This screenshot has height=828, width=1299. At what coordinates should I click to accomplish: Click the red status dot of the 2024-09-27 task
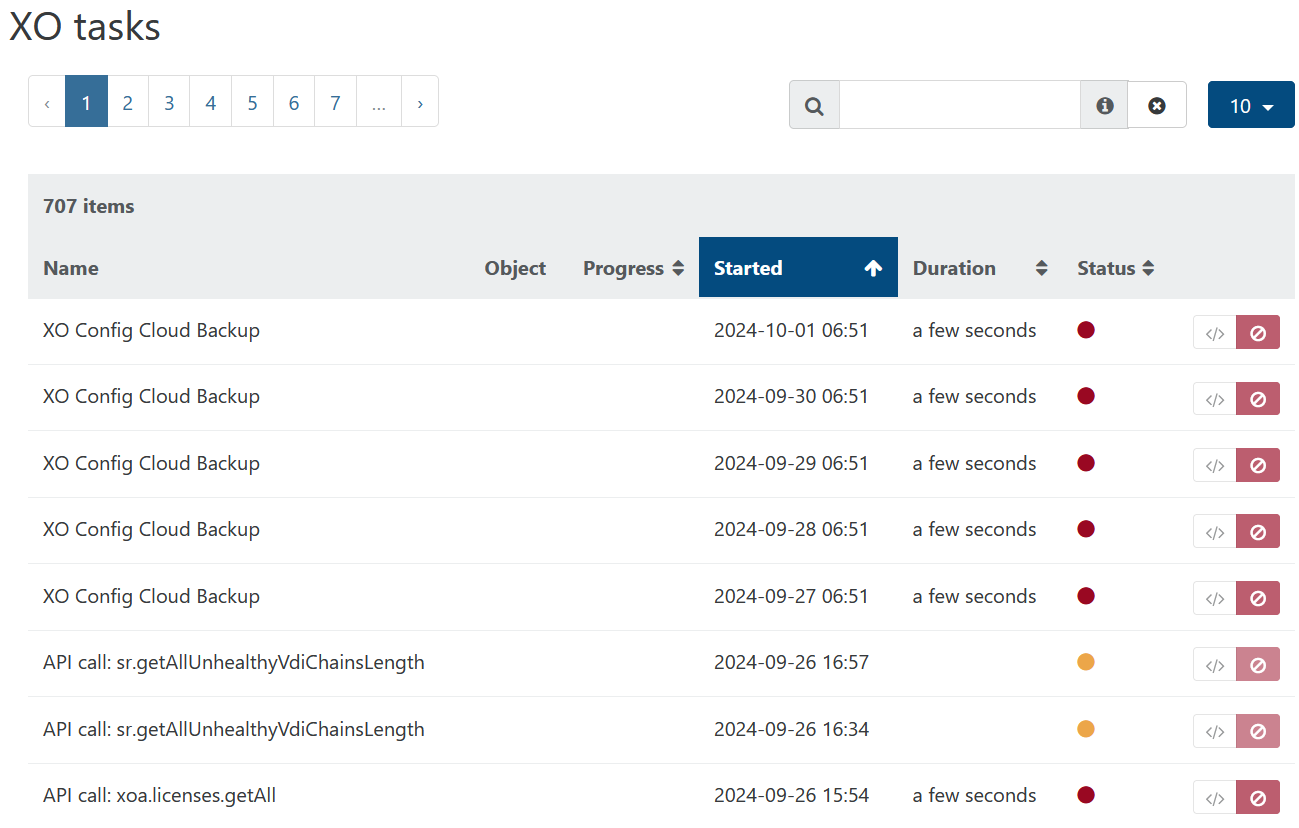(1086, 595)
